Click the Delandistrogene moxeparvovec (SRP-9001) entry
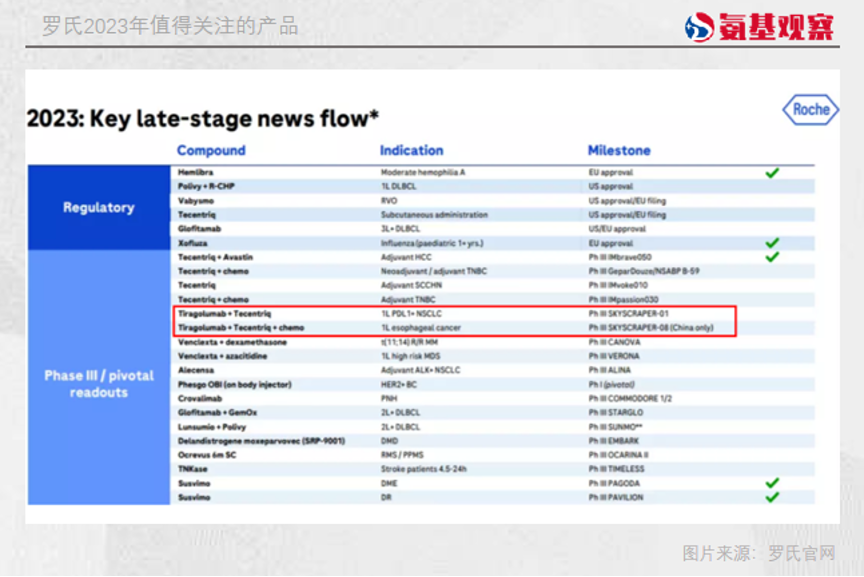The image size is (864, 577). [248, 441]
